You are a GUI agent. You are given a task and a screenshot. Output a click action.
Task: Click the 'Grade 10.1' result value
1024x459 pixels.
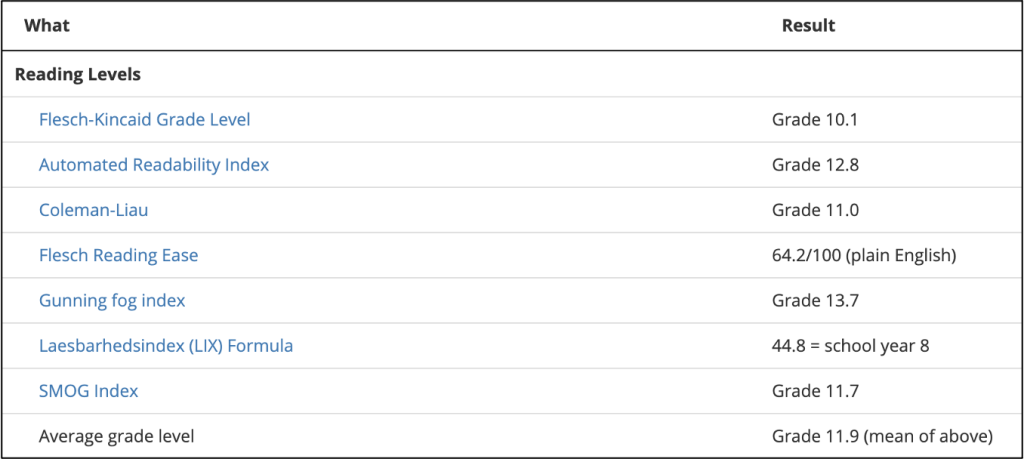pyautogui.click(x=815, y=120)
